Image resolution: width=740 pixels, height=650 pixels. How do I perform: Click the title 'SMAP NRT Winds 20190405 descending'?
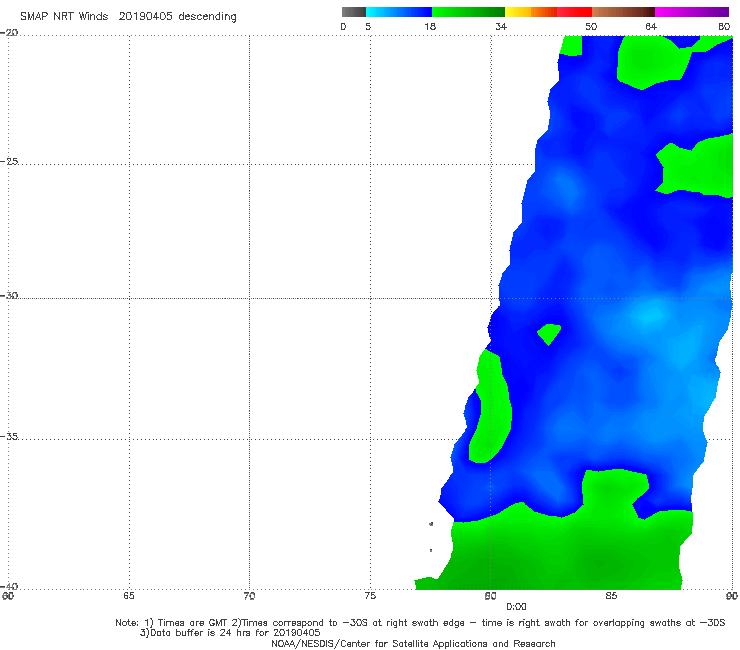128,16
